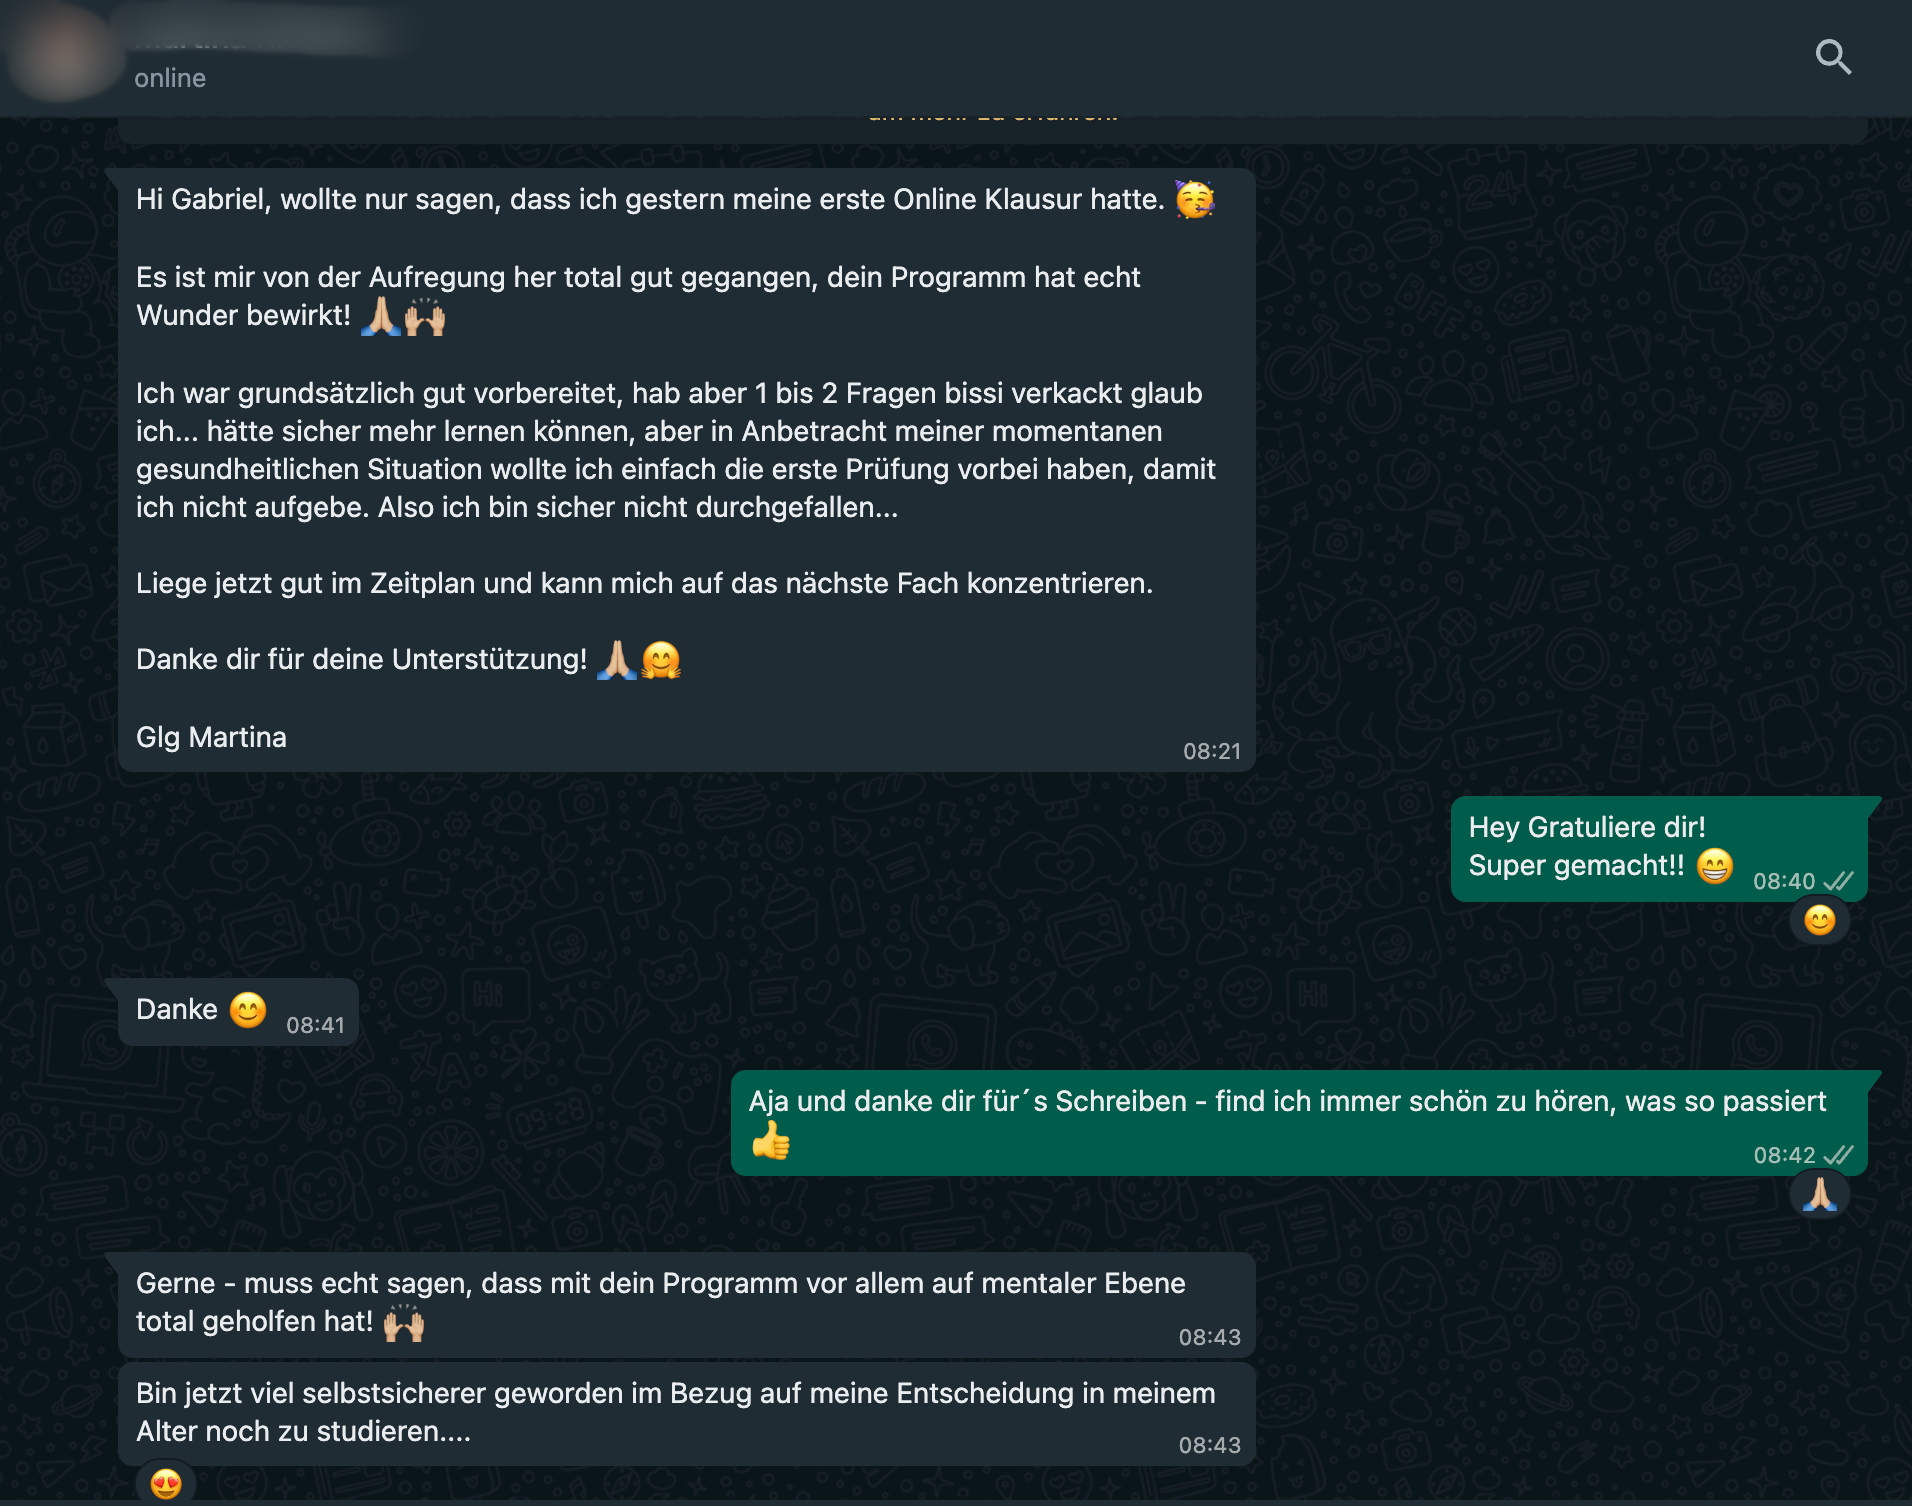Select the 'Hey Gratuliere dir!' message bubble
The image size is (1912, 1506).
[x=1659, y=849]
